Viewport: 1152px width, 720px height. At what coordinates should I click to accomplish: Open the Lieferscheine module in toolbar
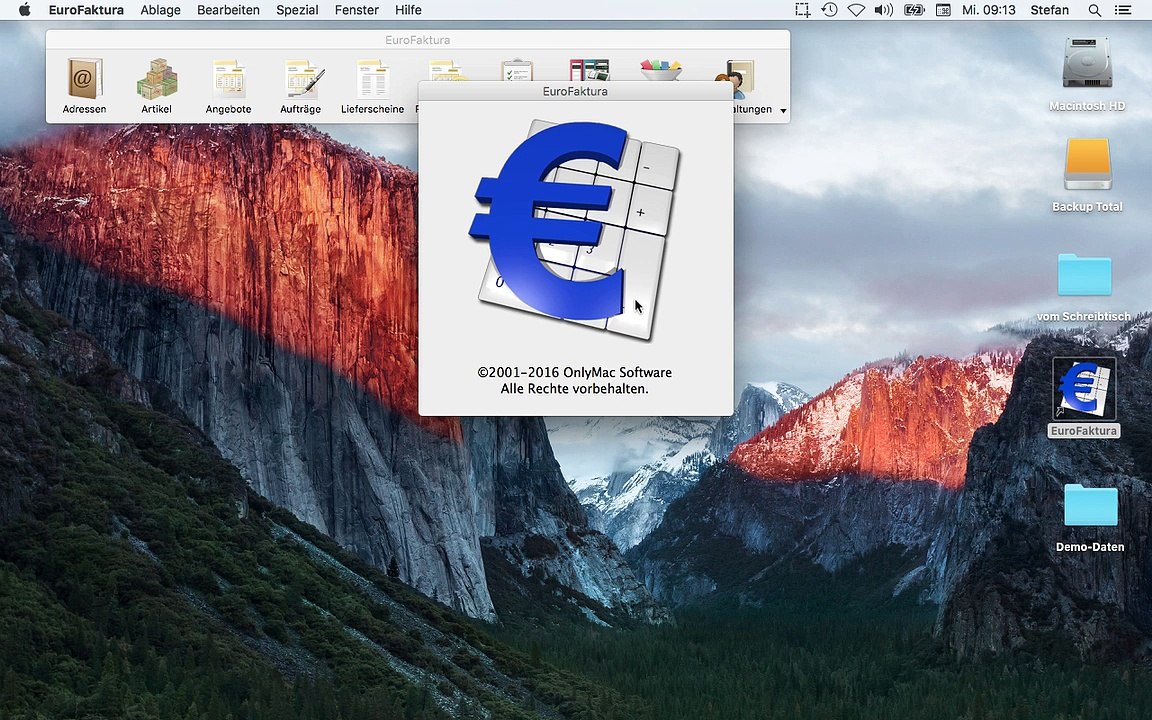tap(372, 86)
